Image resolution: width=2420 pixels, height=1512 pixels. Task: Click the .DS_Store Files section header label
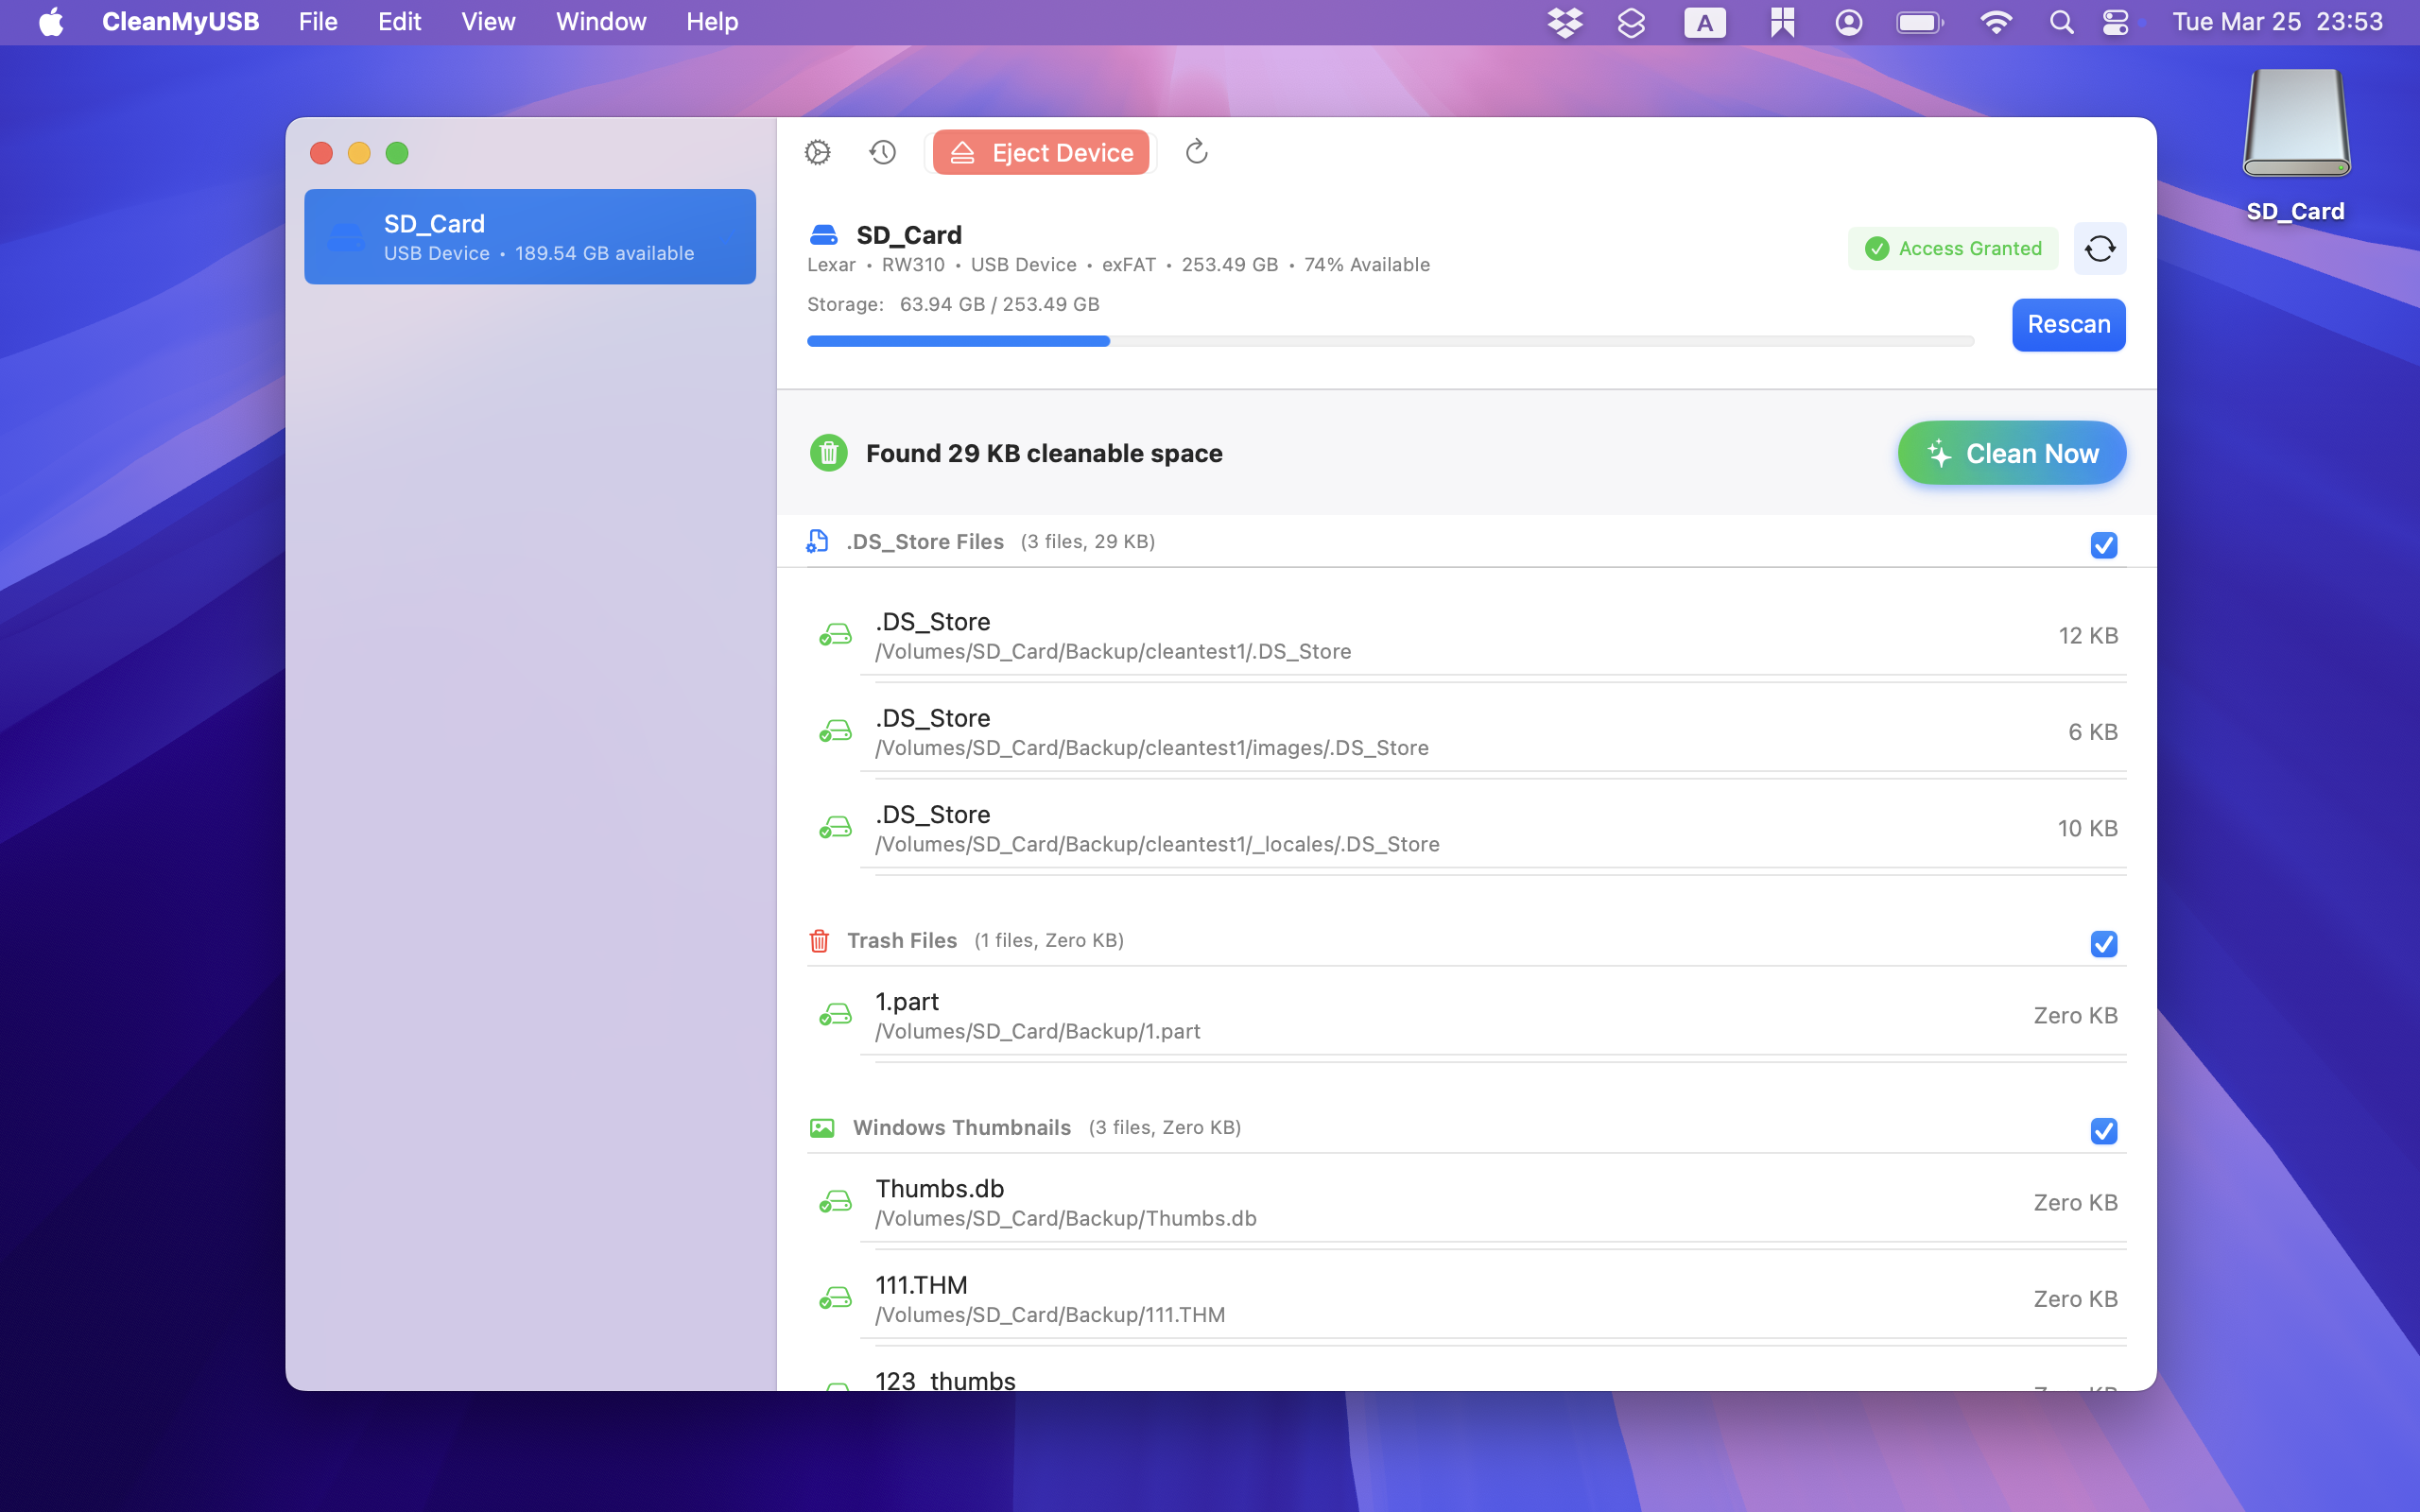point(925,541)
